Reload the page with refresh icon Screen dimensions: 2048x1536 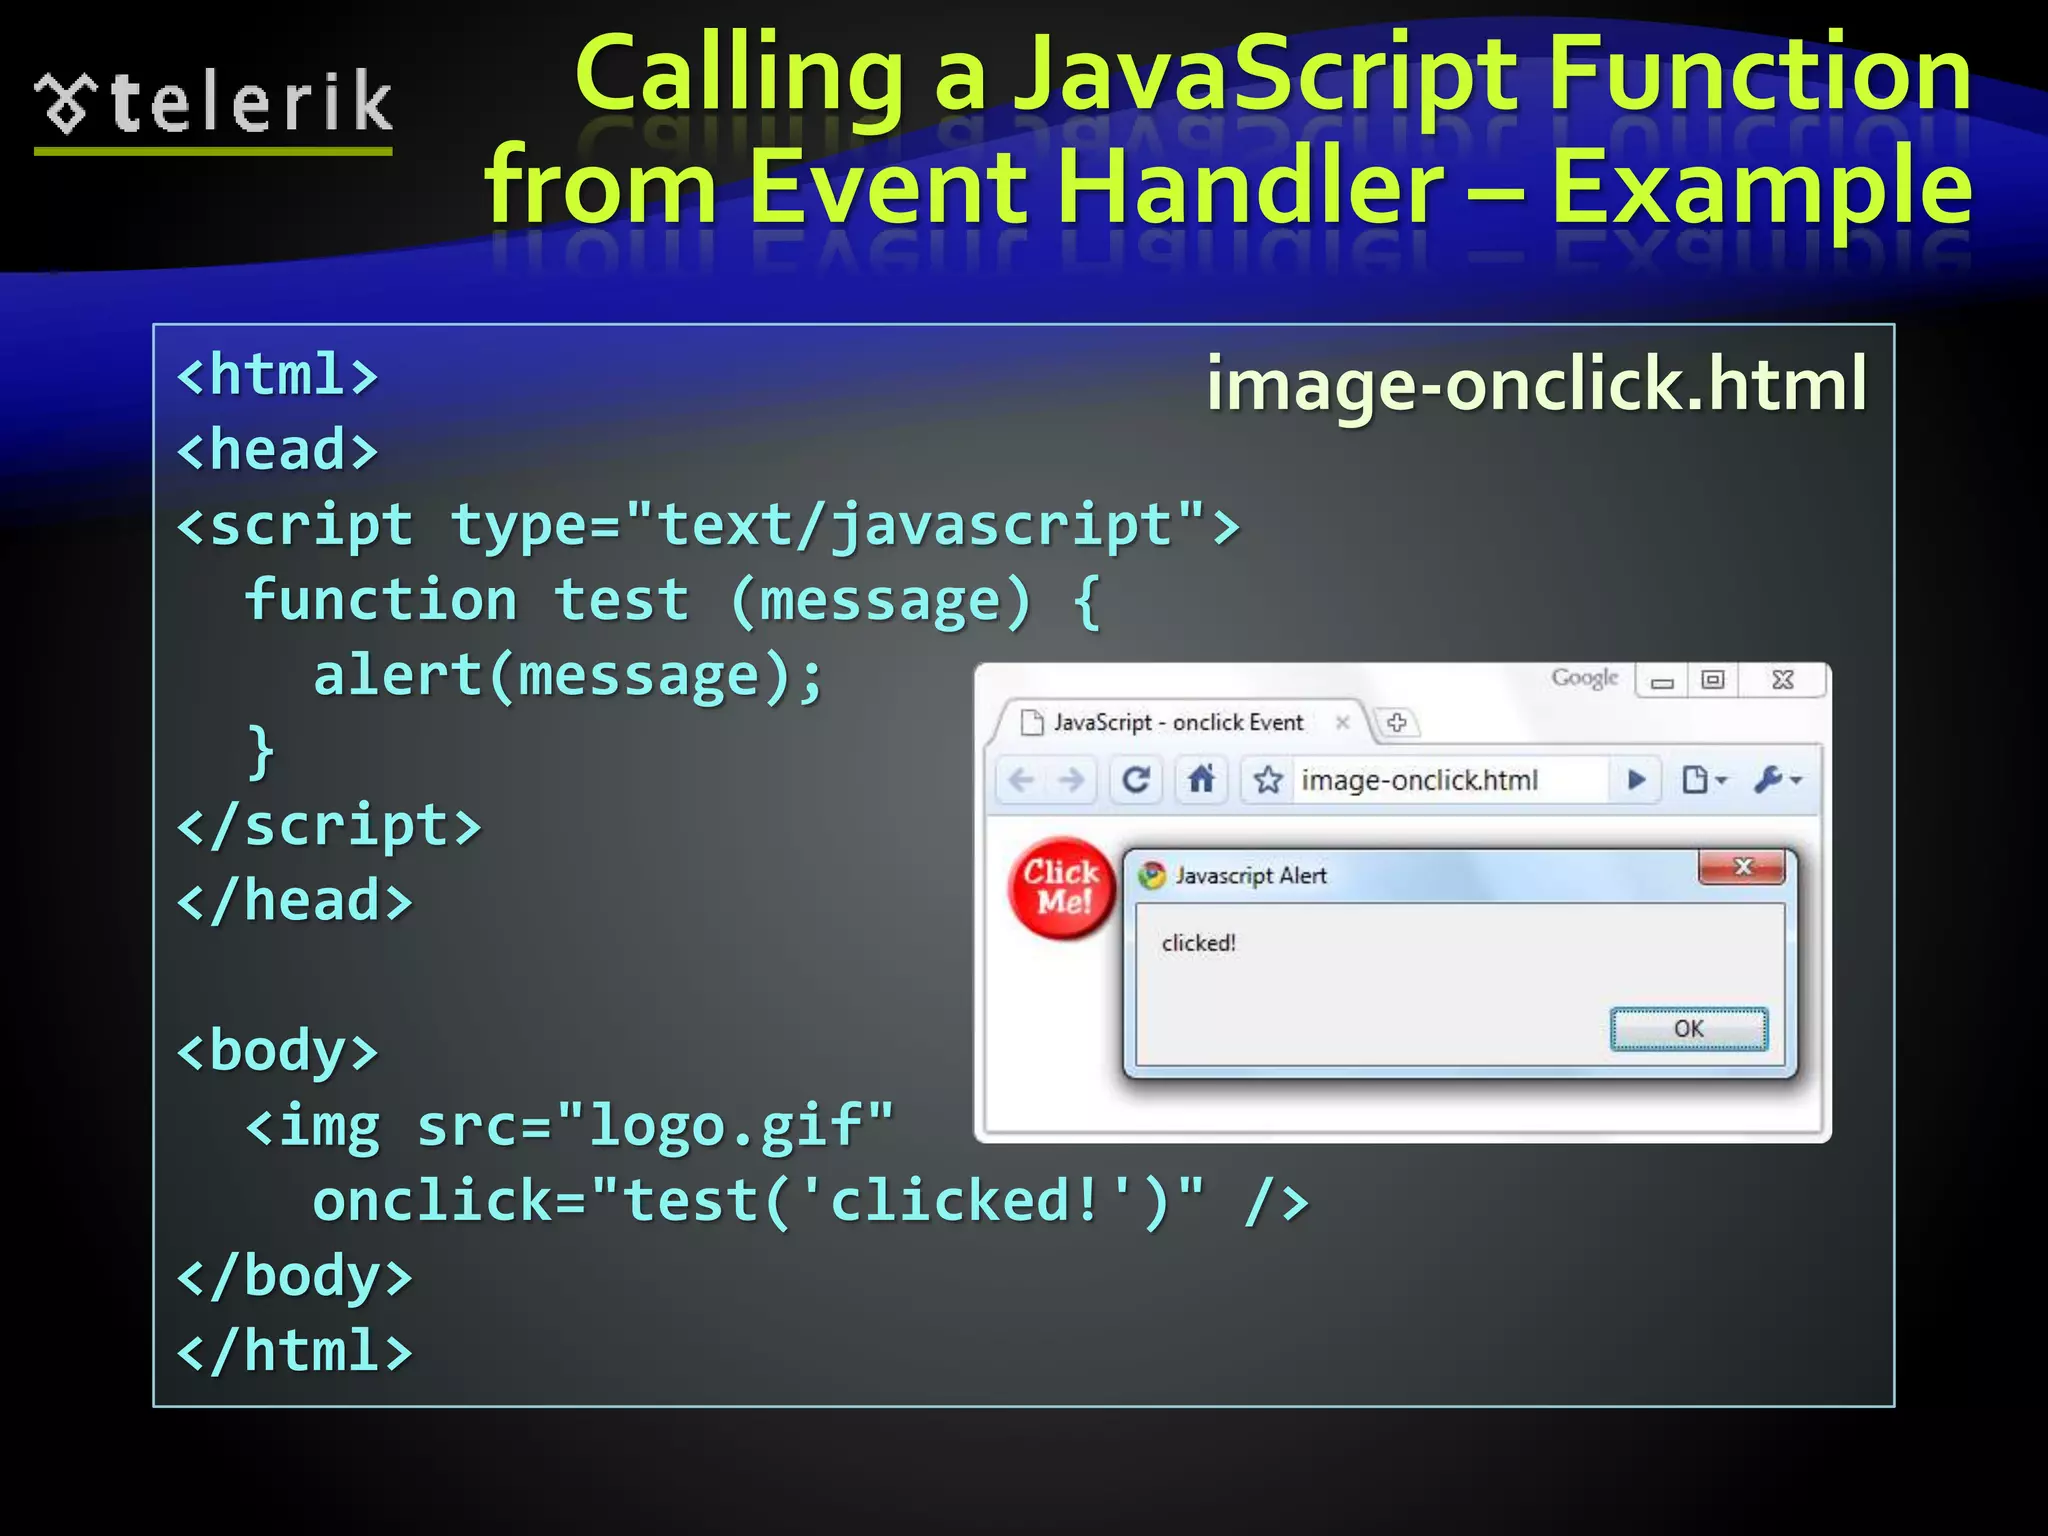1136,779
